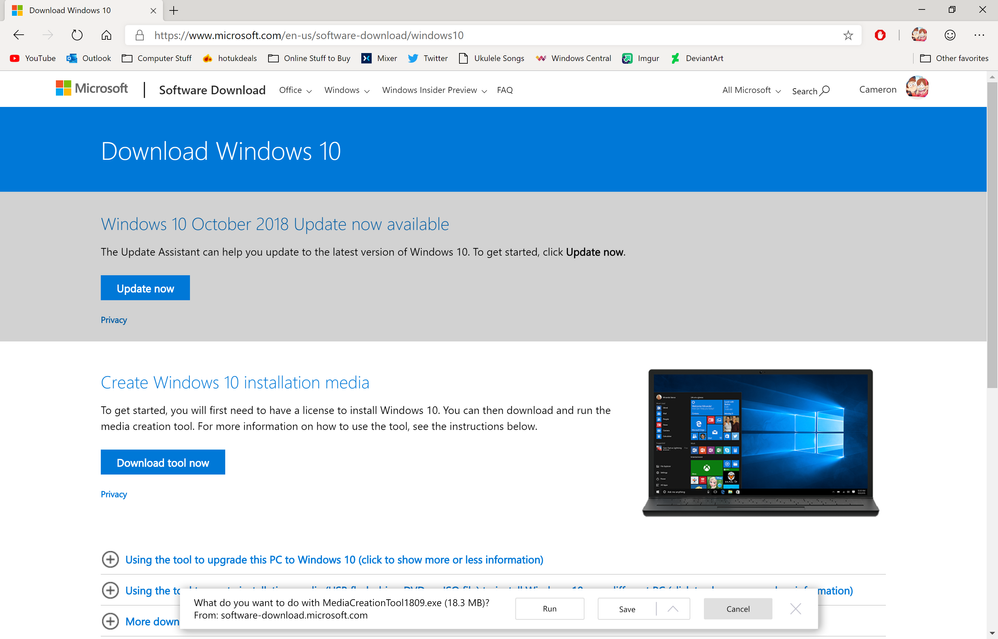Click the Windows 10 October 2018 Update heading
This screenshot has width=998, height=639.
(275, 224)
